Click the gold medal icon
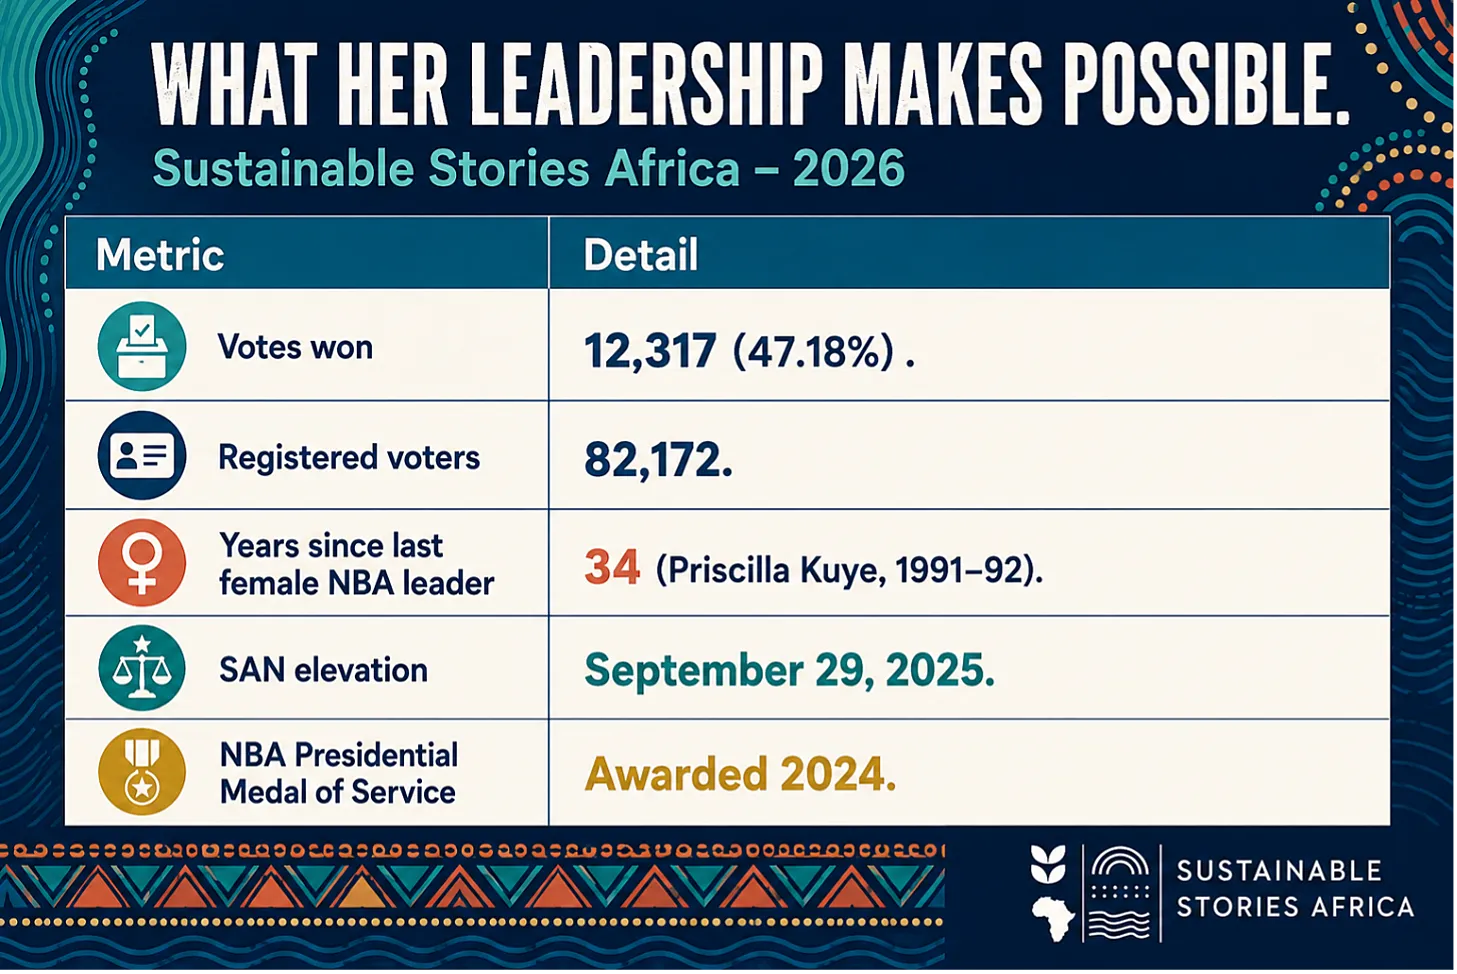 142,772
